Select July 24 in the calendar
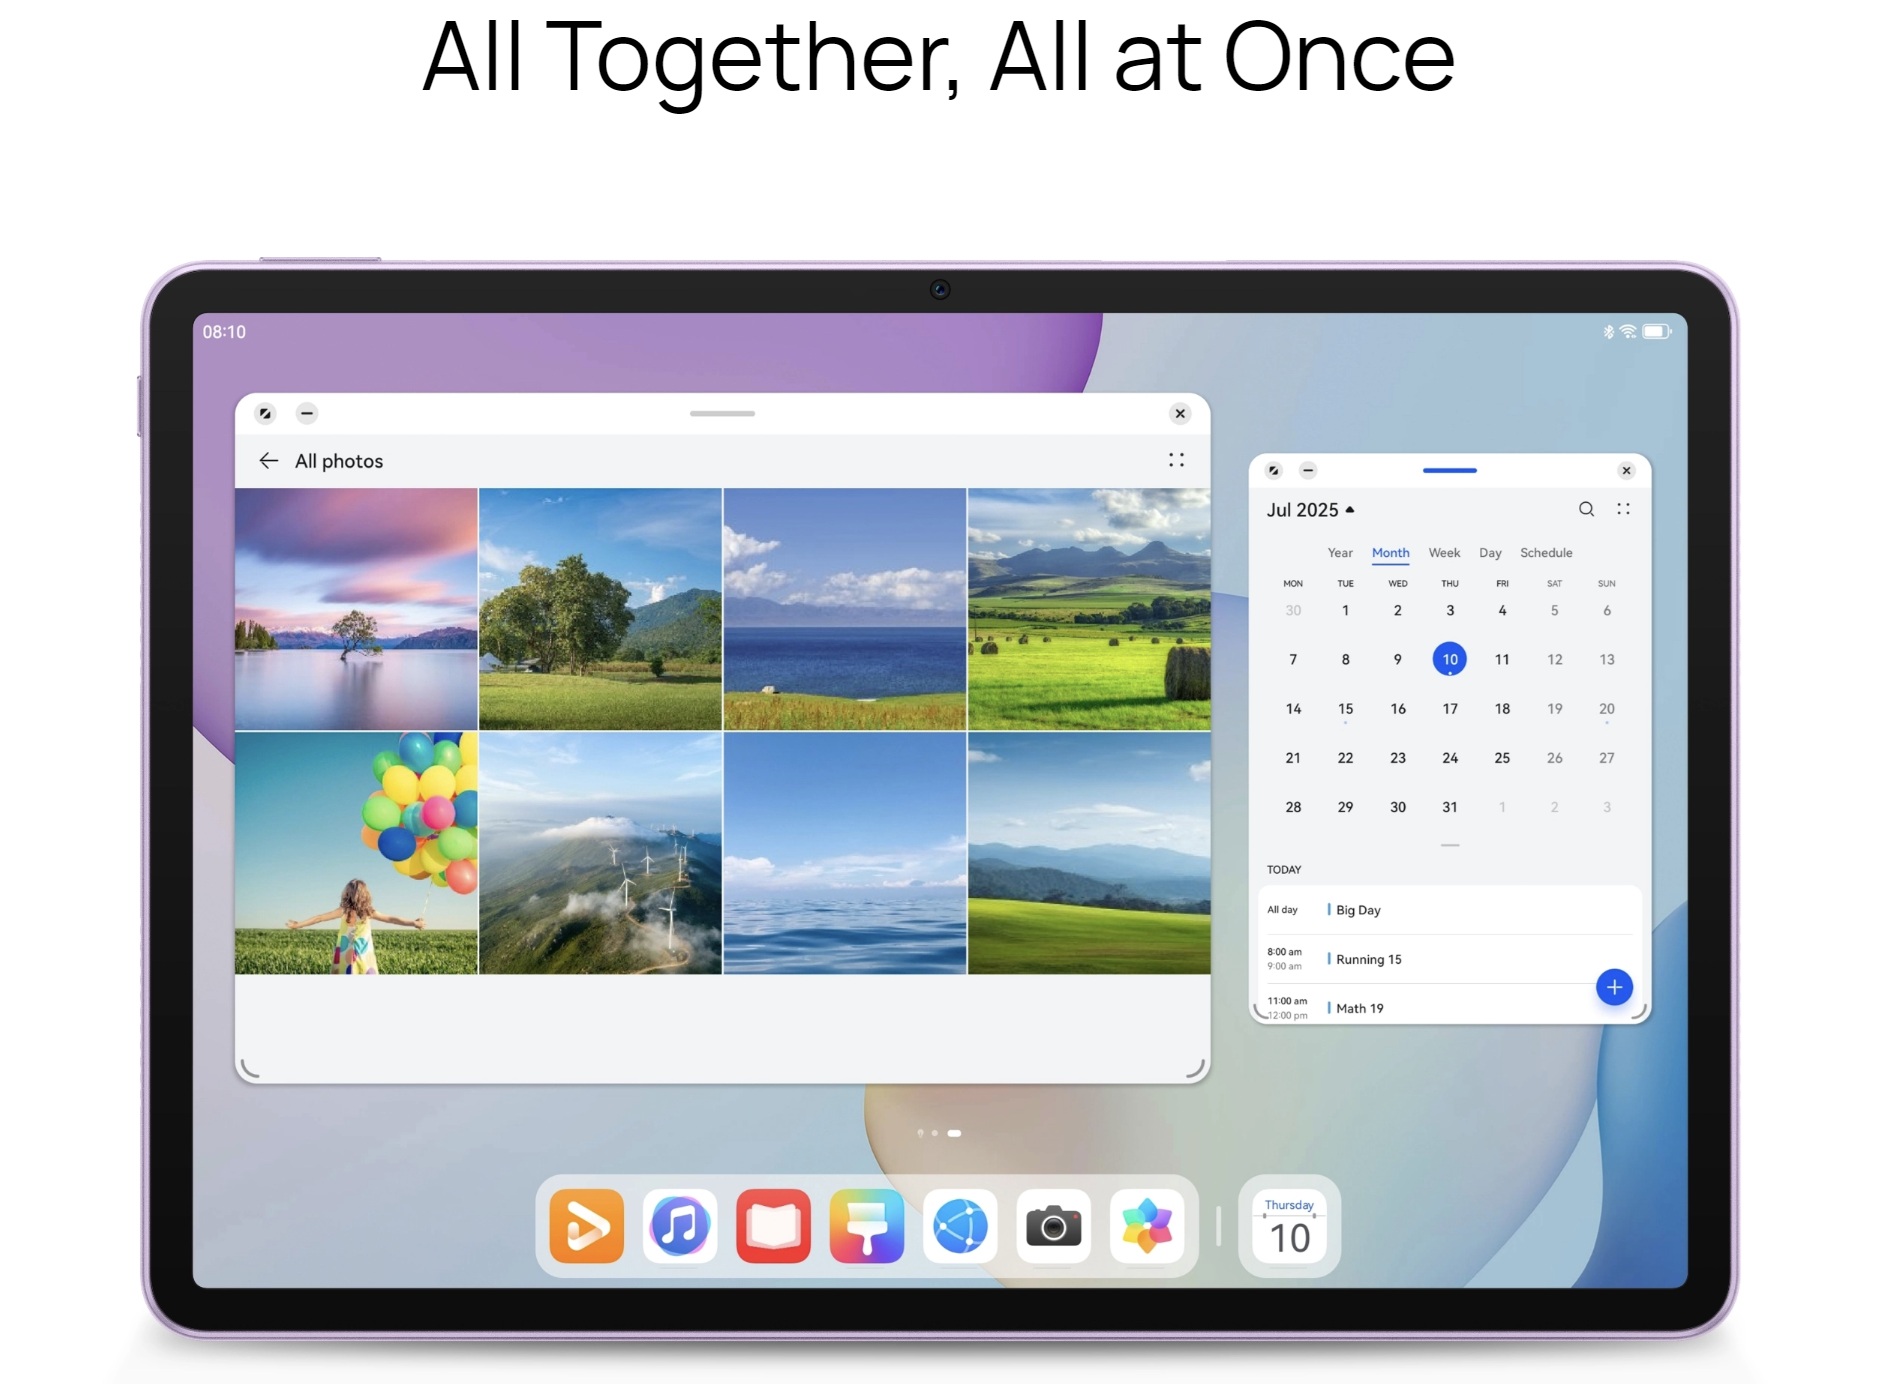 pyautogui.click(x=1450, y=758)
